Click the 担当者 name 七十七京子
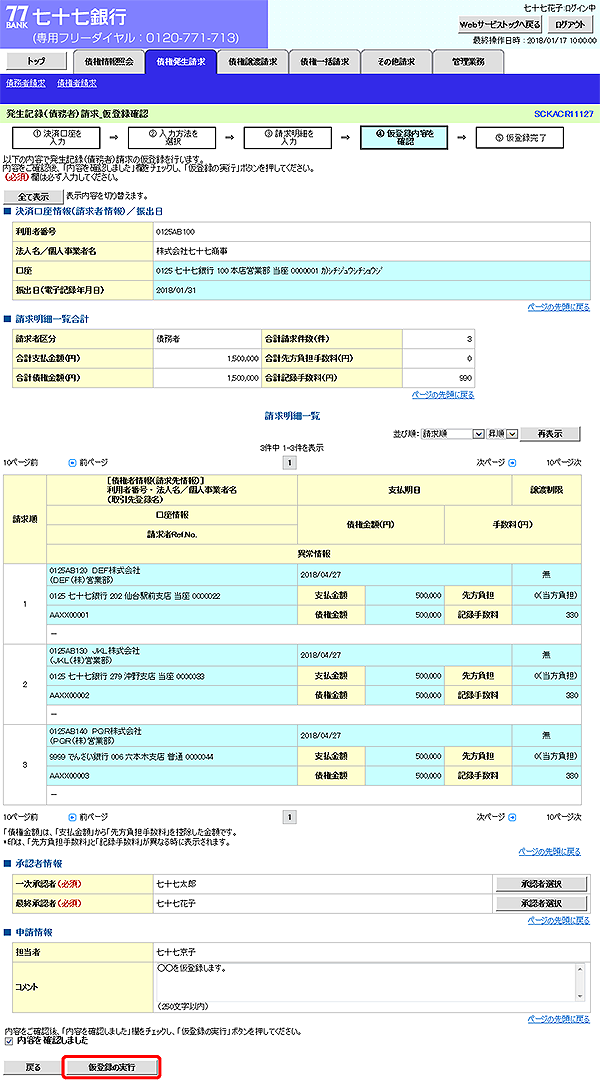The width and height of the screenshot is (600, 1083). (176, 952)
